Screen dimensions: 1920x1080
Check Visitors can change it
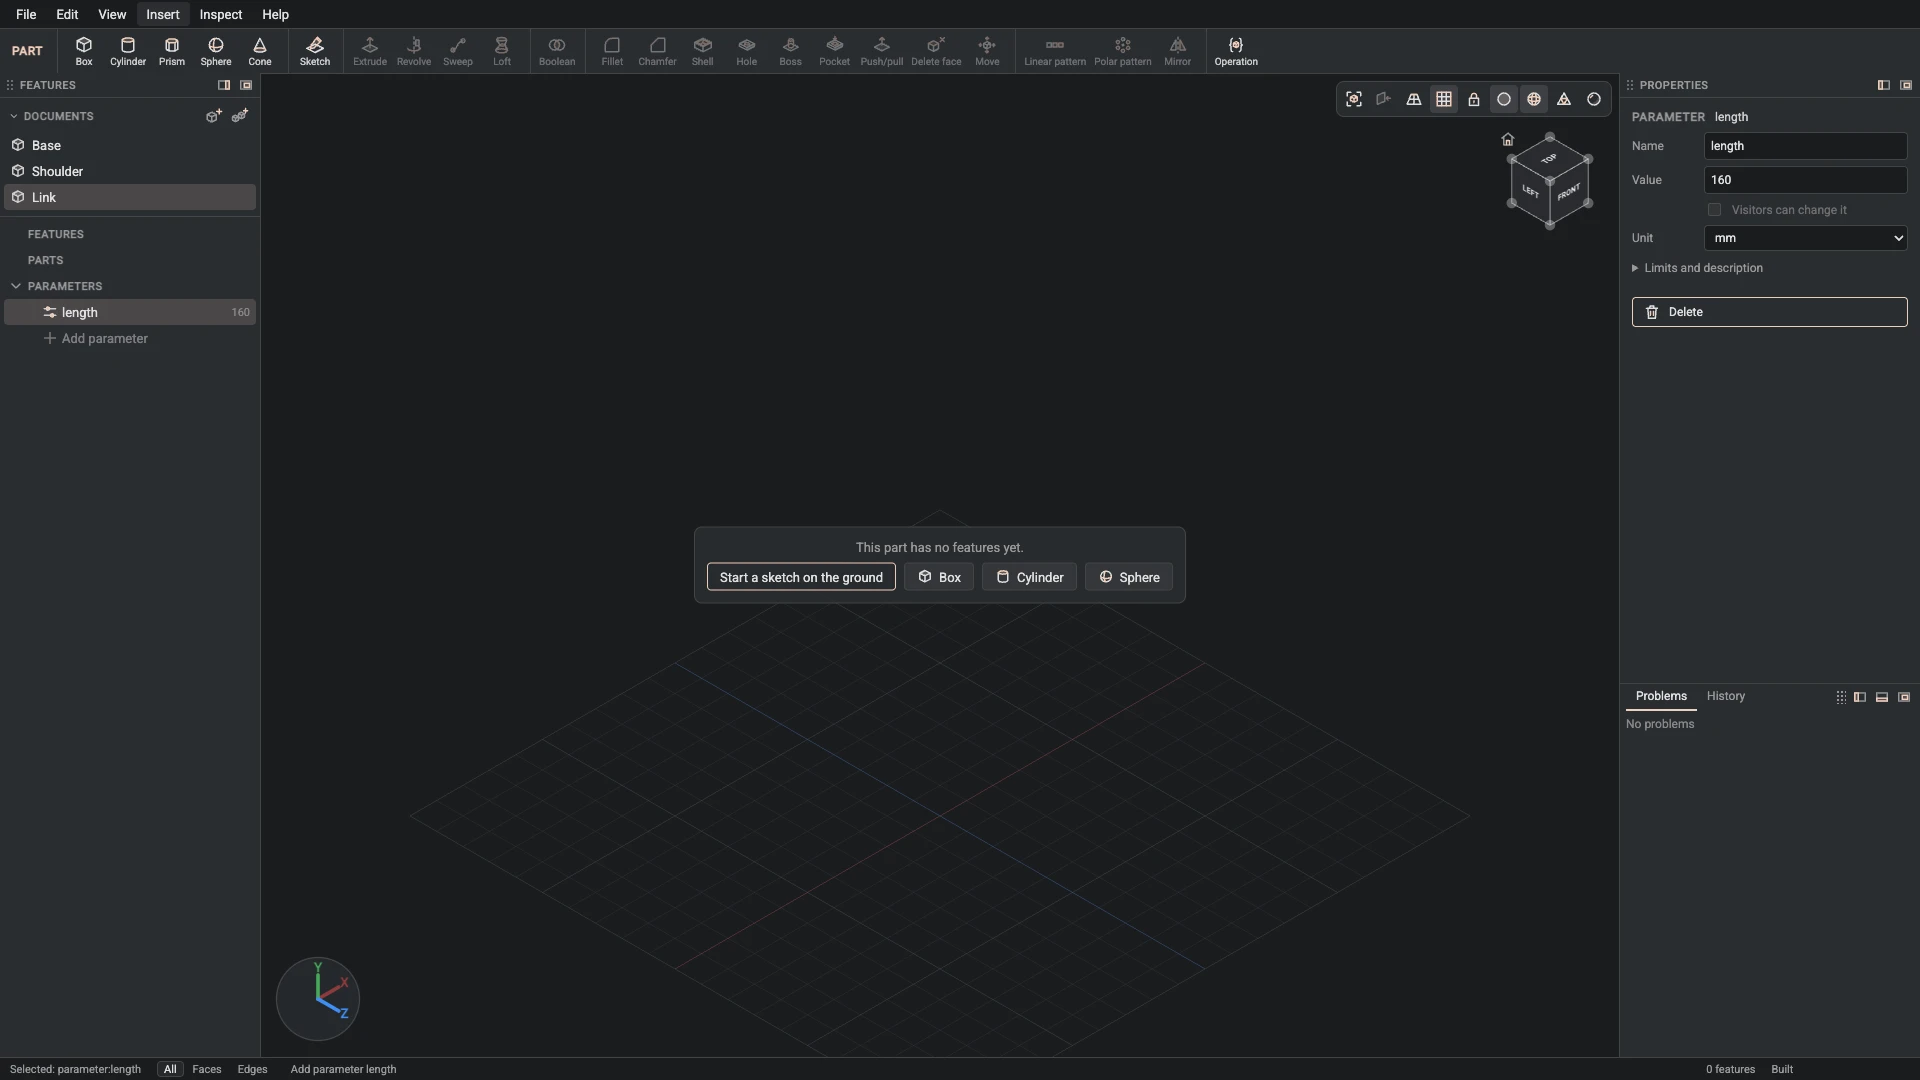[x=1715, y=210]
